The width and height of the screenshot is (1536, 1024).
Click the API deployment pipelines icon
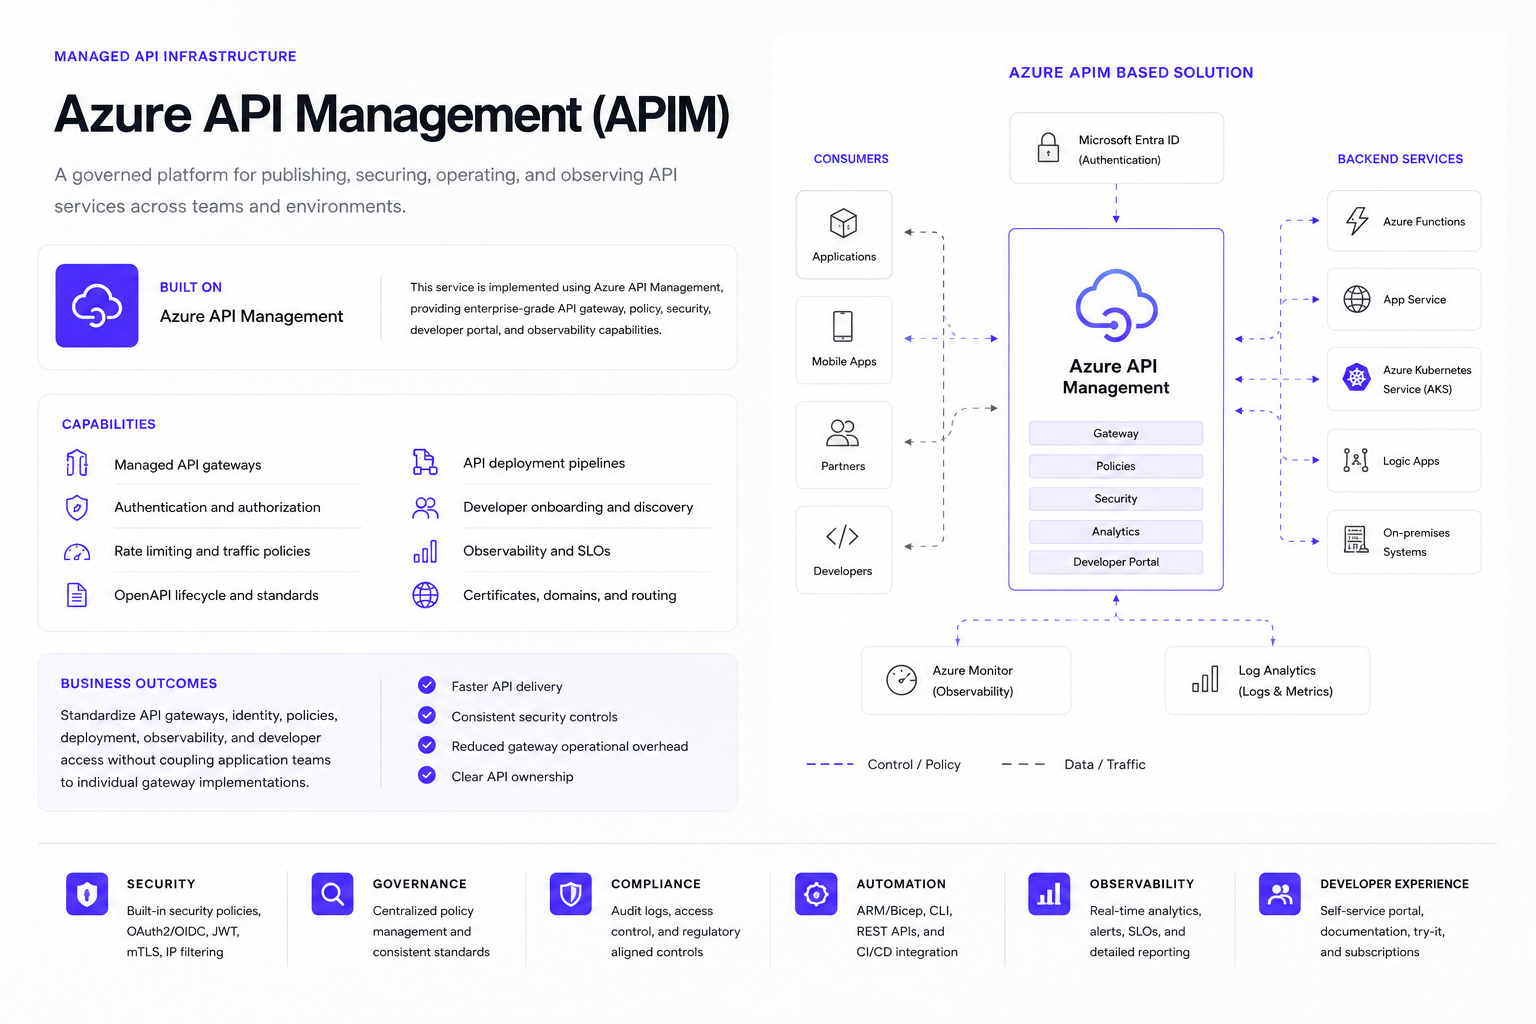pyautogui.click(x=425, y=462)
